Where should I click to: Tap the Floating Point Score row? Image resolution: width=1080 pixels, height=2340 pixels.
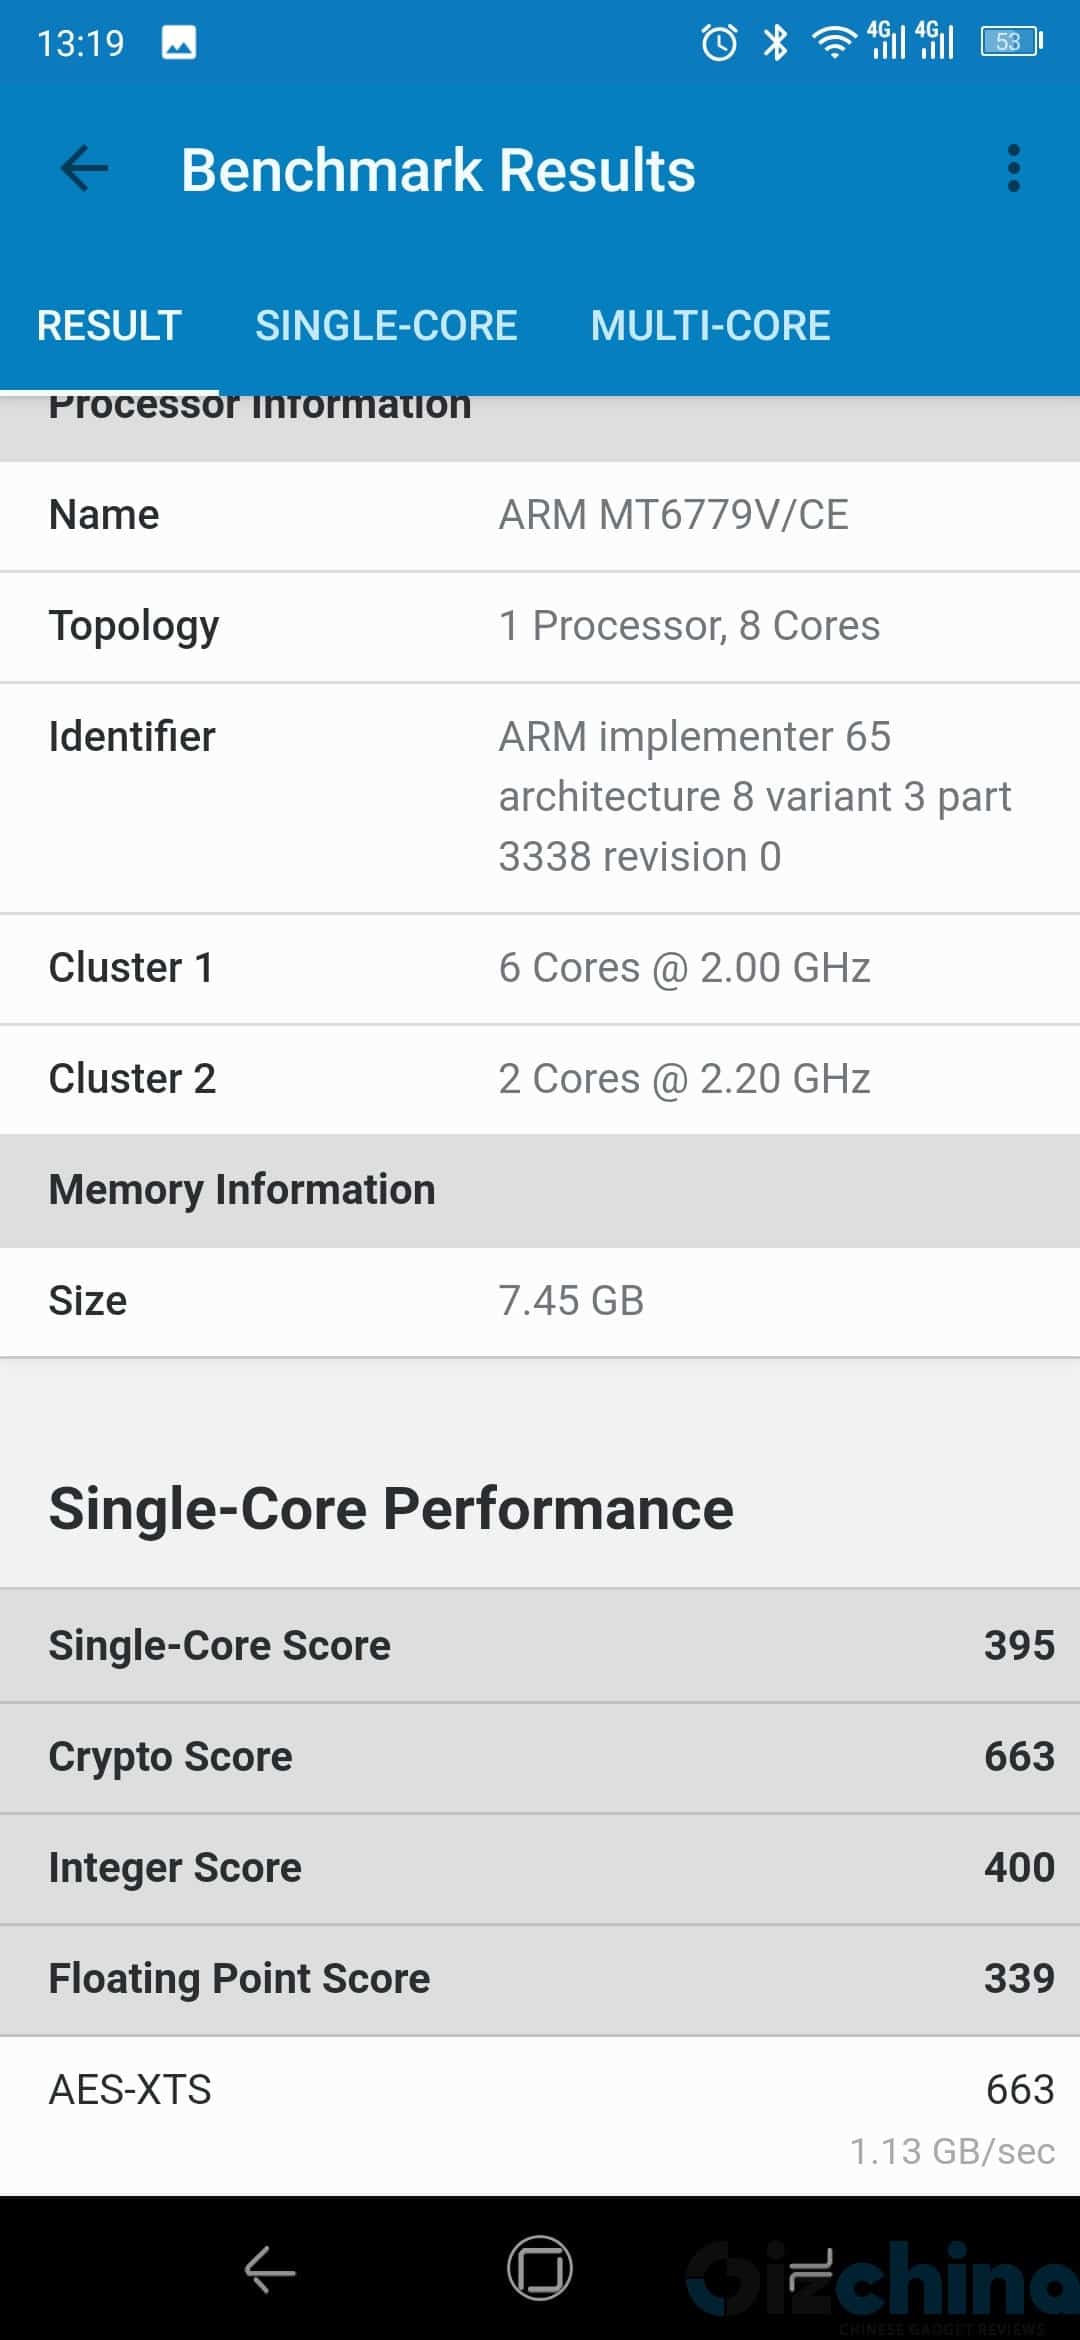(540, 1979)
